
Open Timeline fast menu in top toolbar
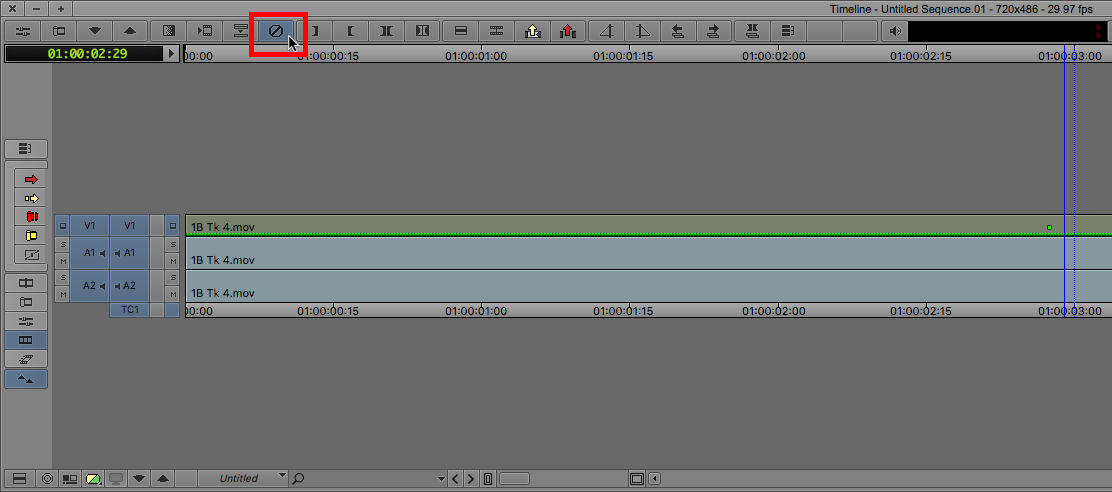coord(787,31)
